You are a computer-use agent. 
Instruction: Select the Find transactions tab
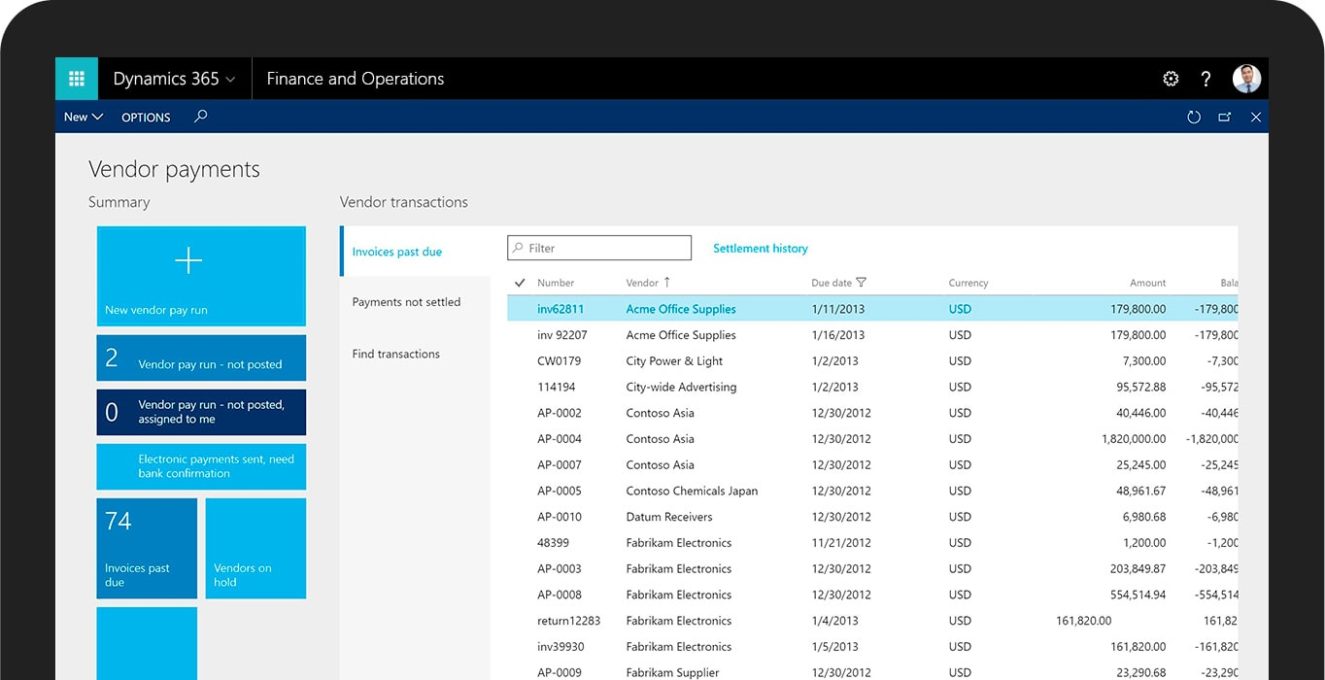(x=415, y=354)
